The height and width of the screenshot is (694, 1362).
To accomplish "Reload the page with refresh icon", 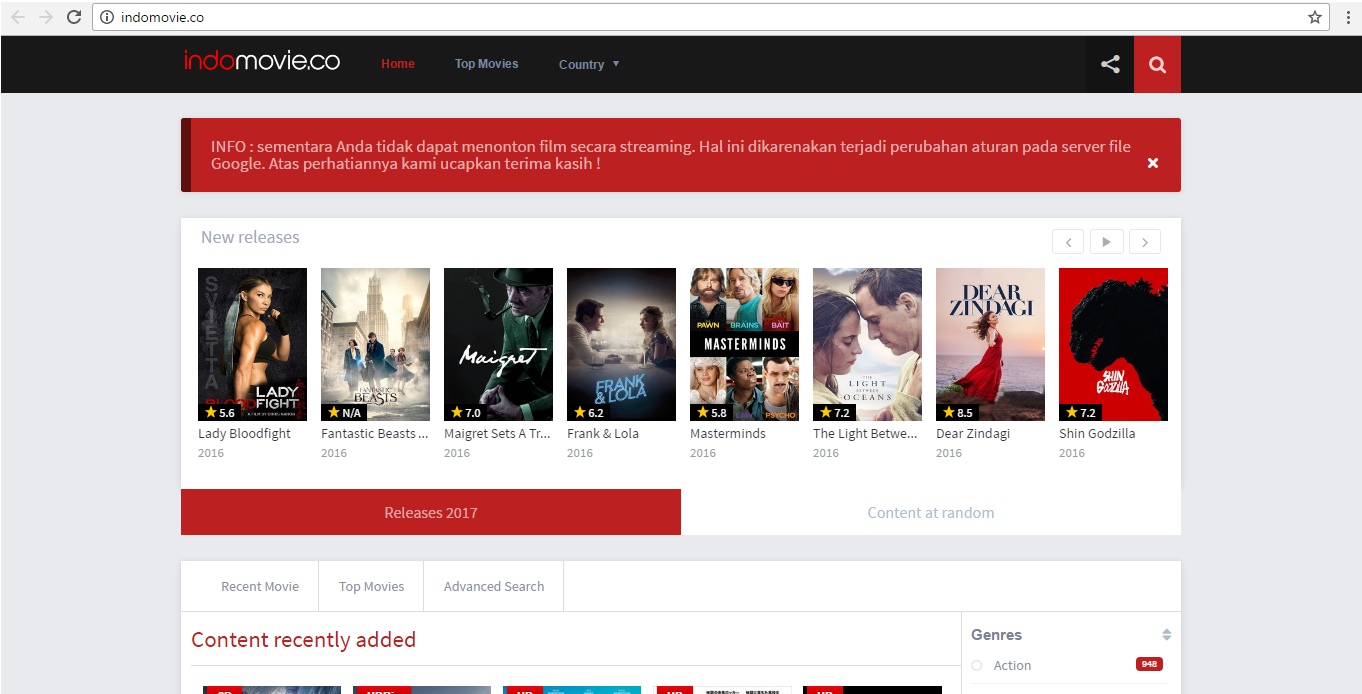I will [x=74, y=17].
